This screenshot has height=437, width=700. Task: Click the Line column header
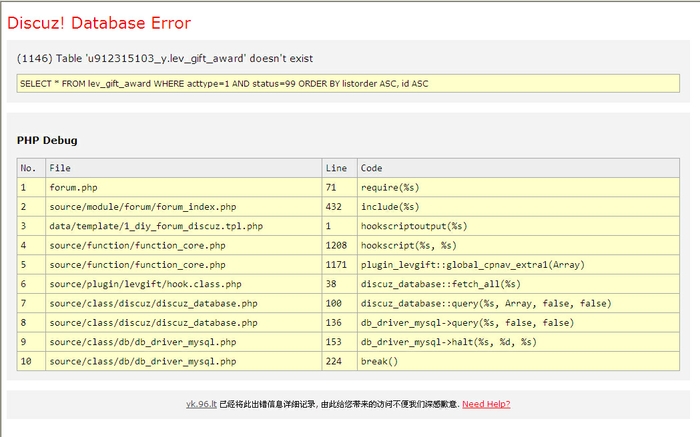[340, 168]
